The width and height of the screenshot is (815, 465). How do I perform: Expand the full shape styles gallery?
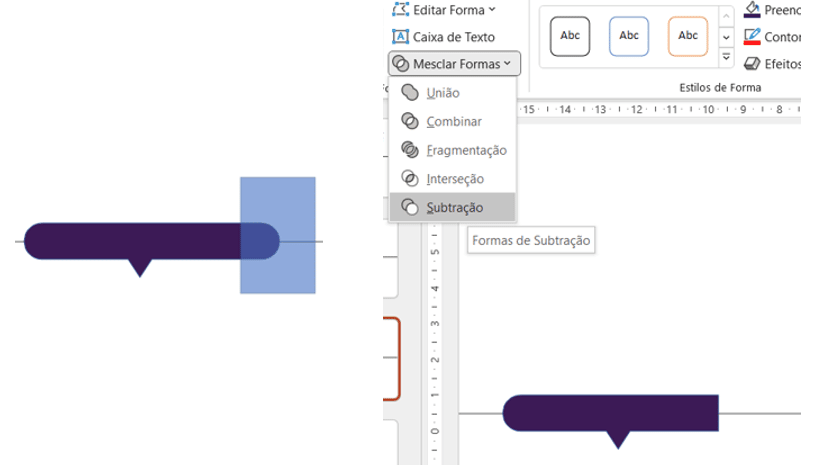[x=726, y=57]
